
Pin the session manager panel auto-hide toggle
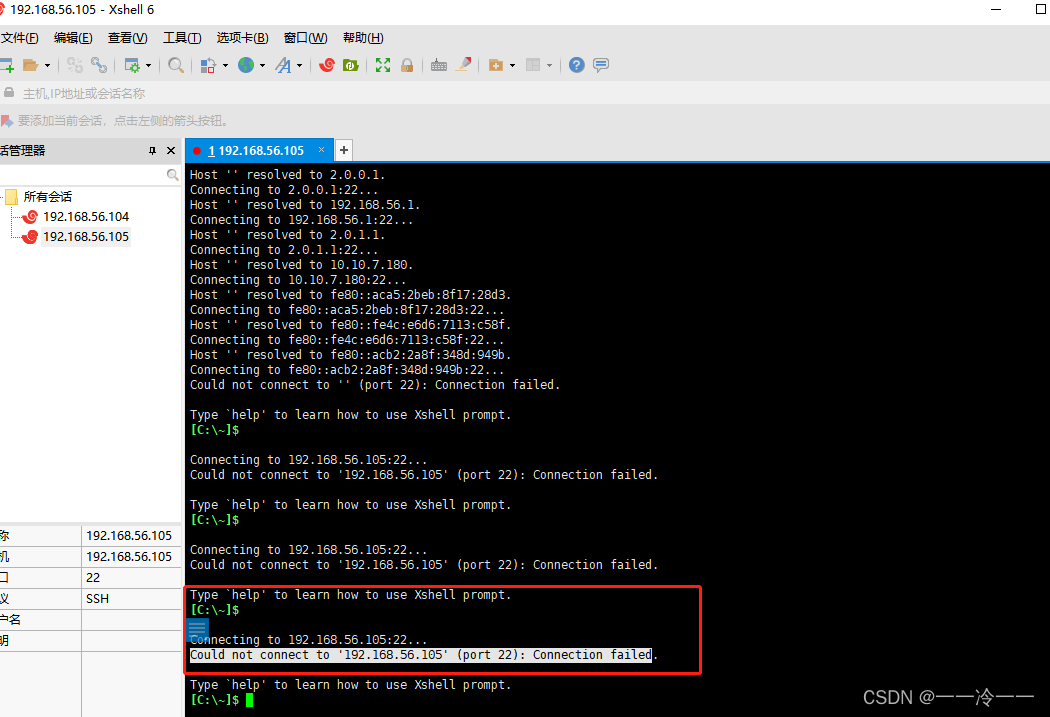152,150
